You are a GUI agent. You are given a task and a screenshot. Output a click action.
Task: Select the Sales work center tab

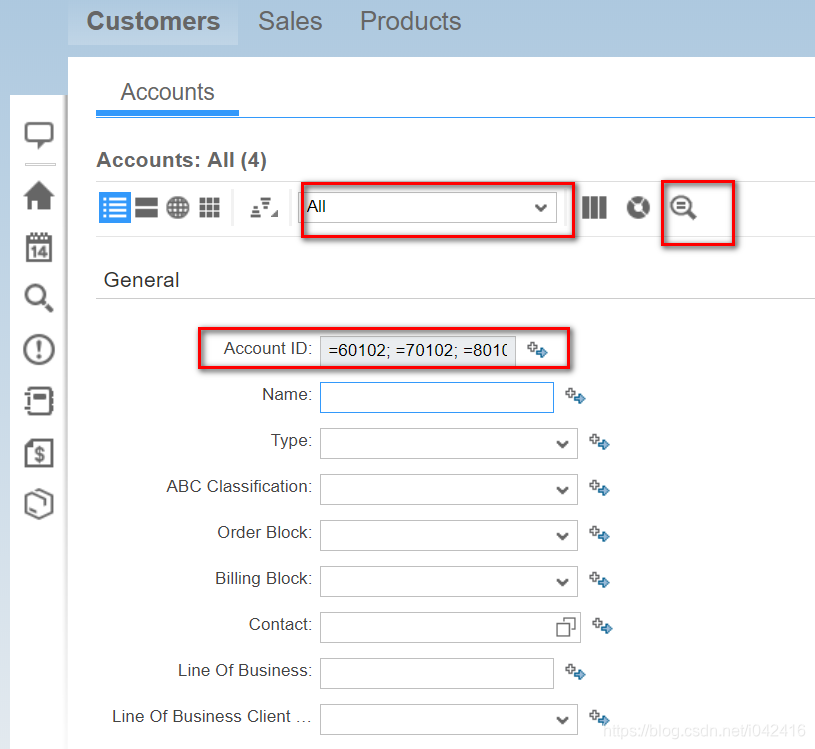290,22
